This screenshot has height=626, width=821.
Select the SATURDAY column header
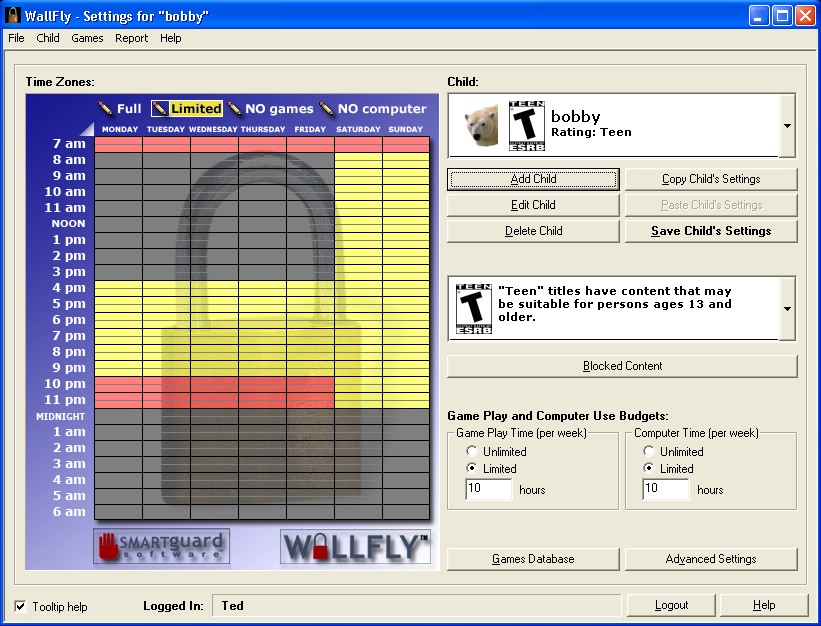coord(358,129)
